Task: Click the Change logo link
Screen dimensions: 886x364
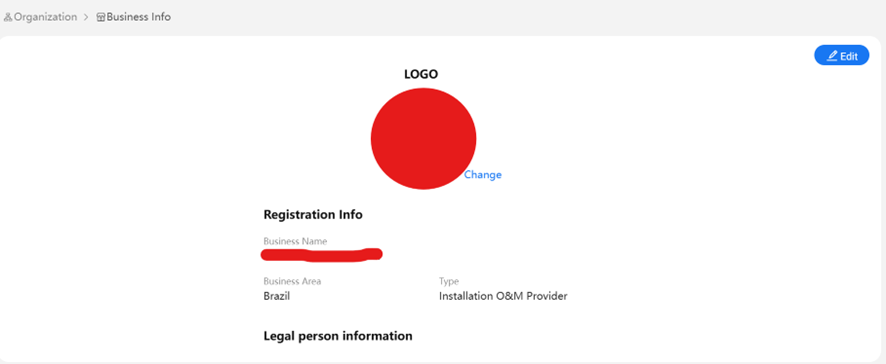Action: (483, 175)
